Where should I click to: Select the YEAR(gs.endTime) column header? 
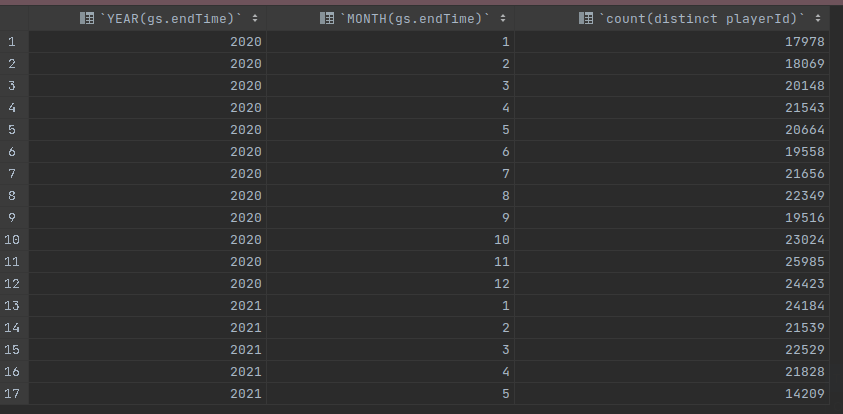(x=147, y=18)
